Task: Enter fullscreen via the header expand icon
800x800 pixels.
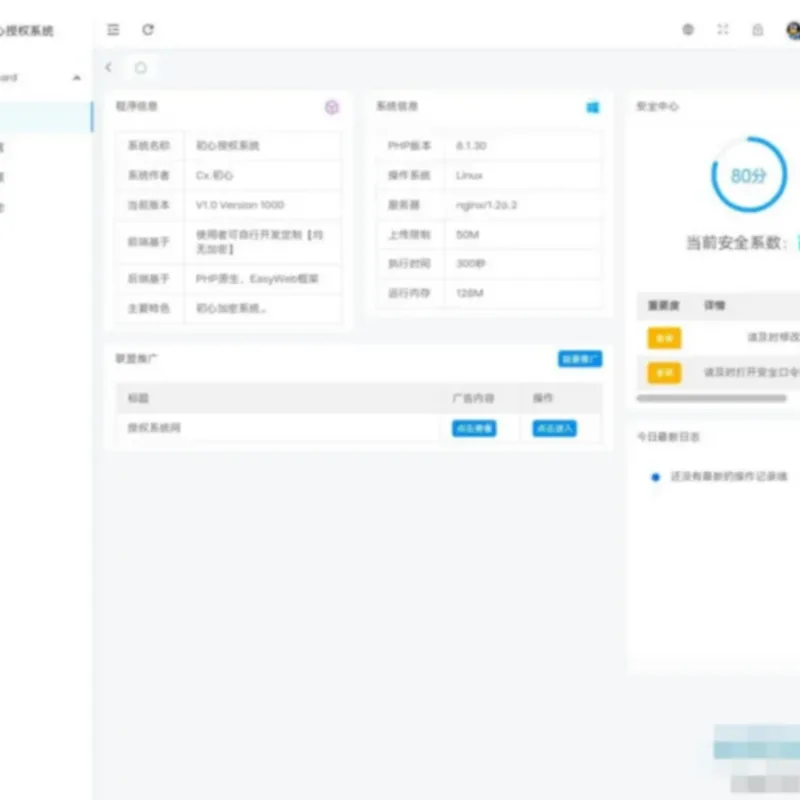Action: tap(722, 30)
